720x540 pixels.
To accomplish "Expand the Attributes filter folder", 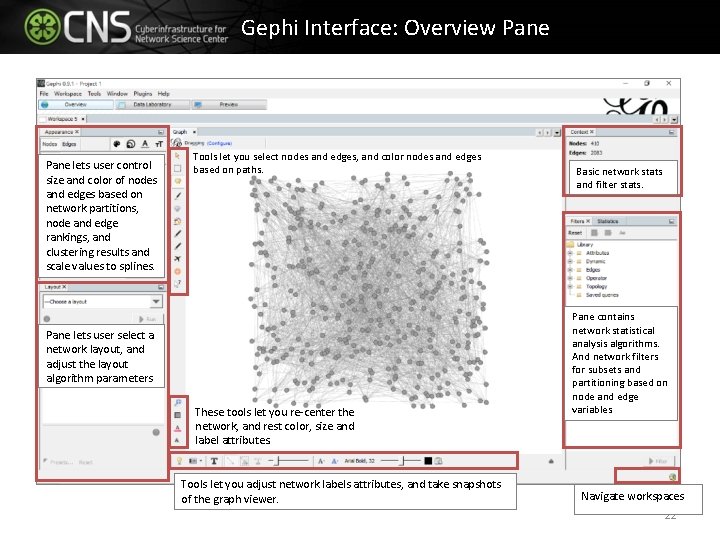I will [x=570, y=253].
